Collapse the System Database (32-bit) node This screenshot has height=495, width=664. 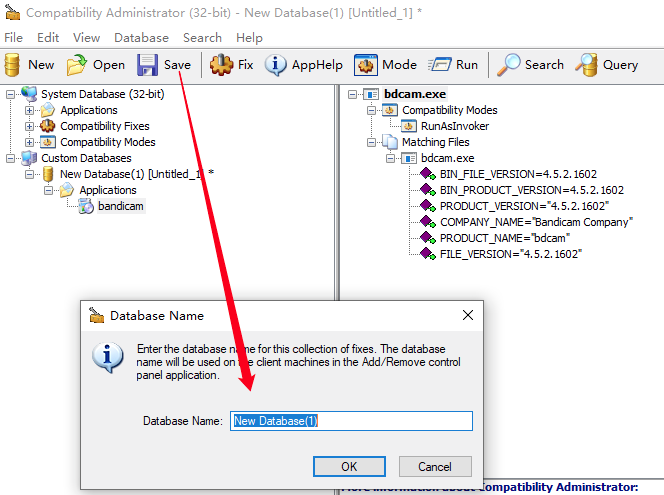[x=11, y=94]
